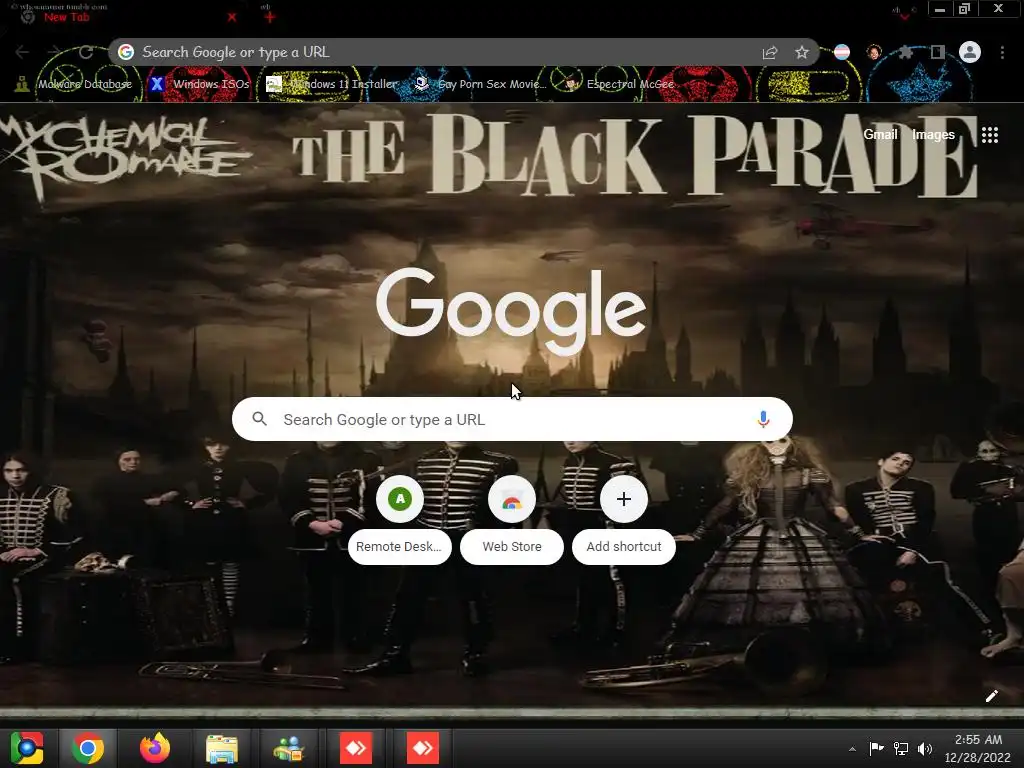Image resolution: width=1024 pixels, height=768 pixels.
Task: Select the New Tab tab
Action: tap(127, 17)
